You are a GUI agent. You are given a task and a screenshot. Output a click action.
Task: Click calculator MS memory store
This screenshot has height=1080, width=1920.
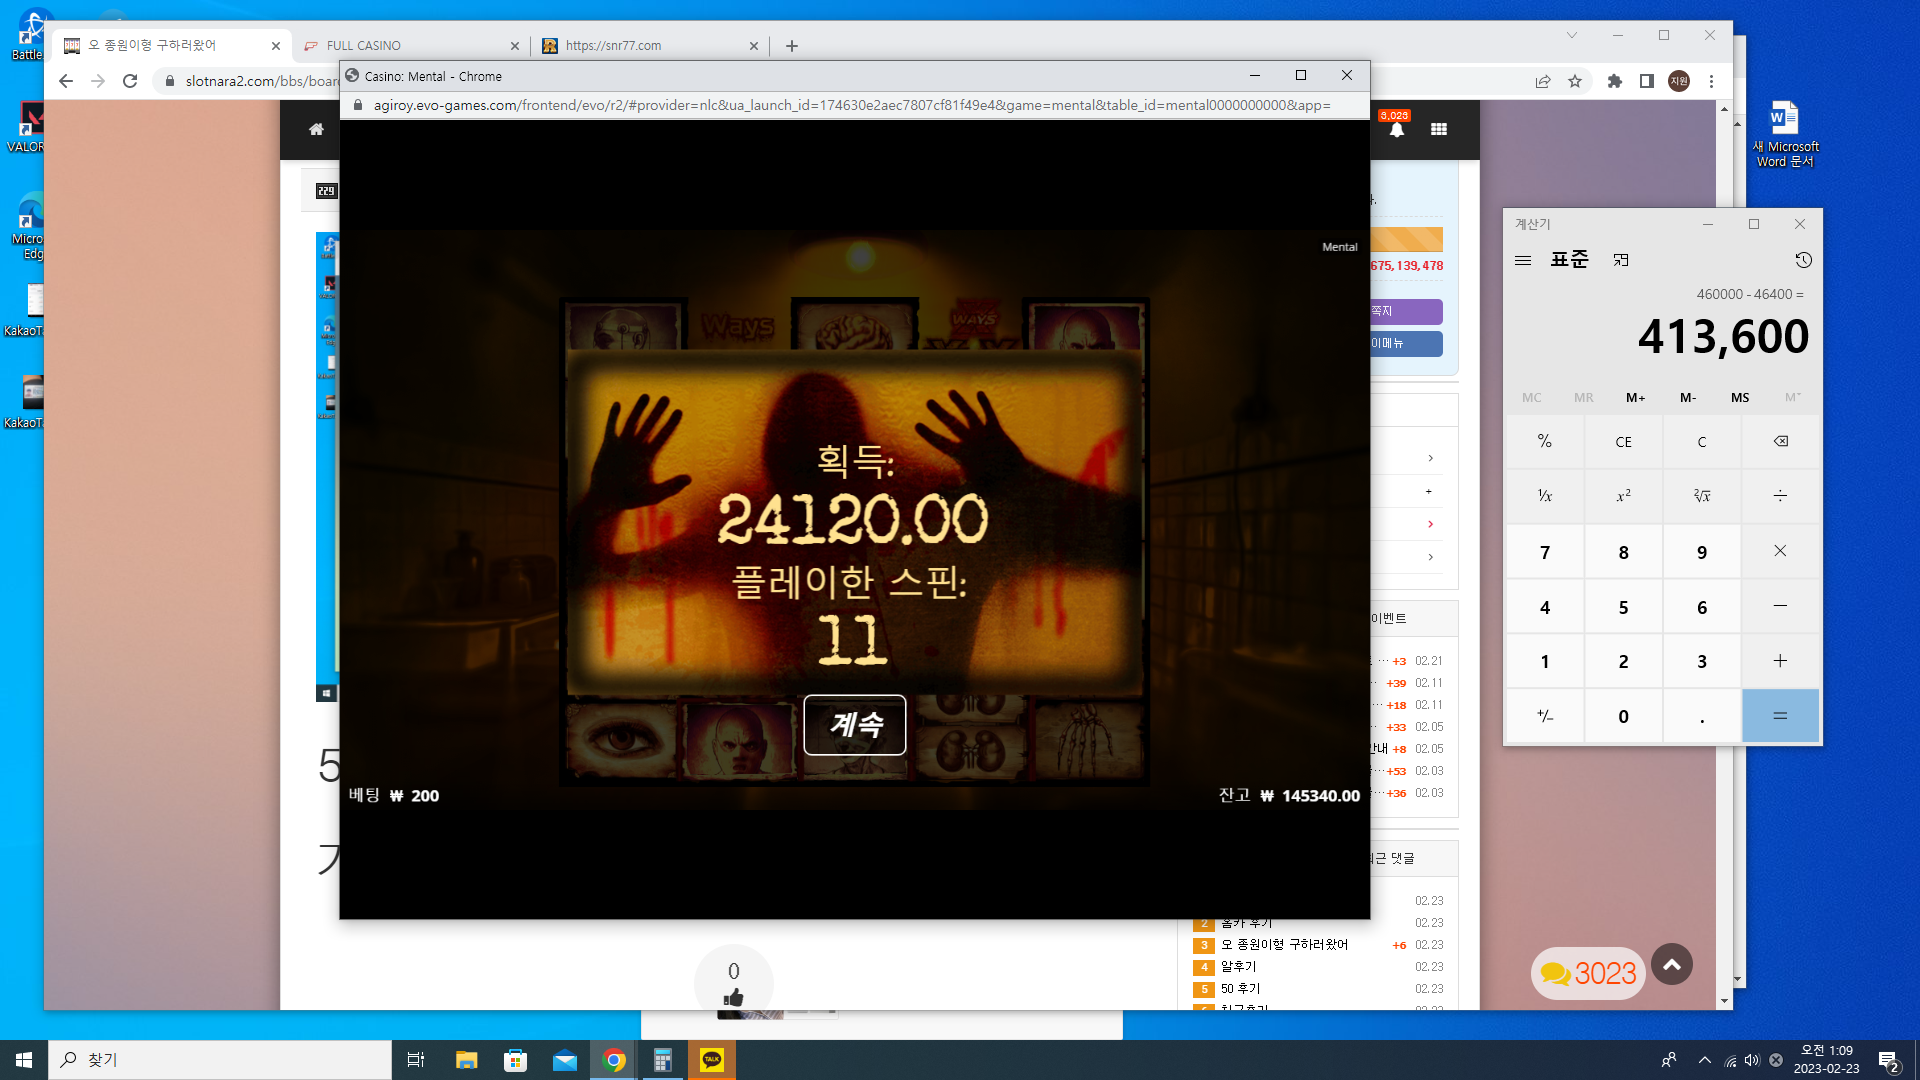pos(1740,398)
